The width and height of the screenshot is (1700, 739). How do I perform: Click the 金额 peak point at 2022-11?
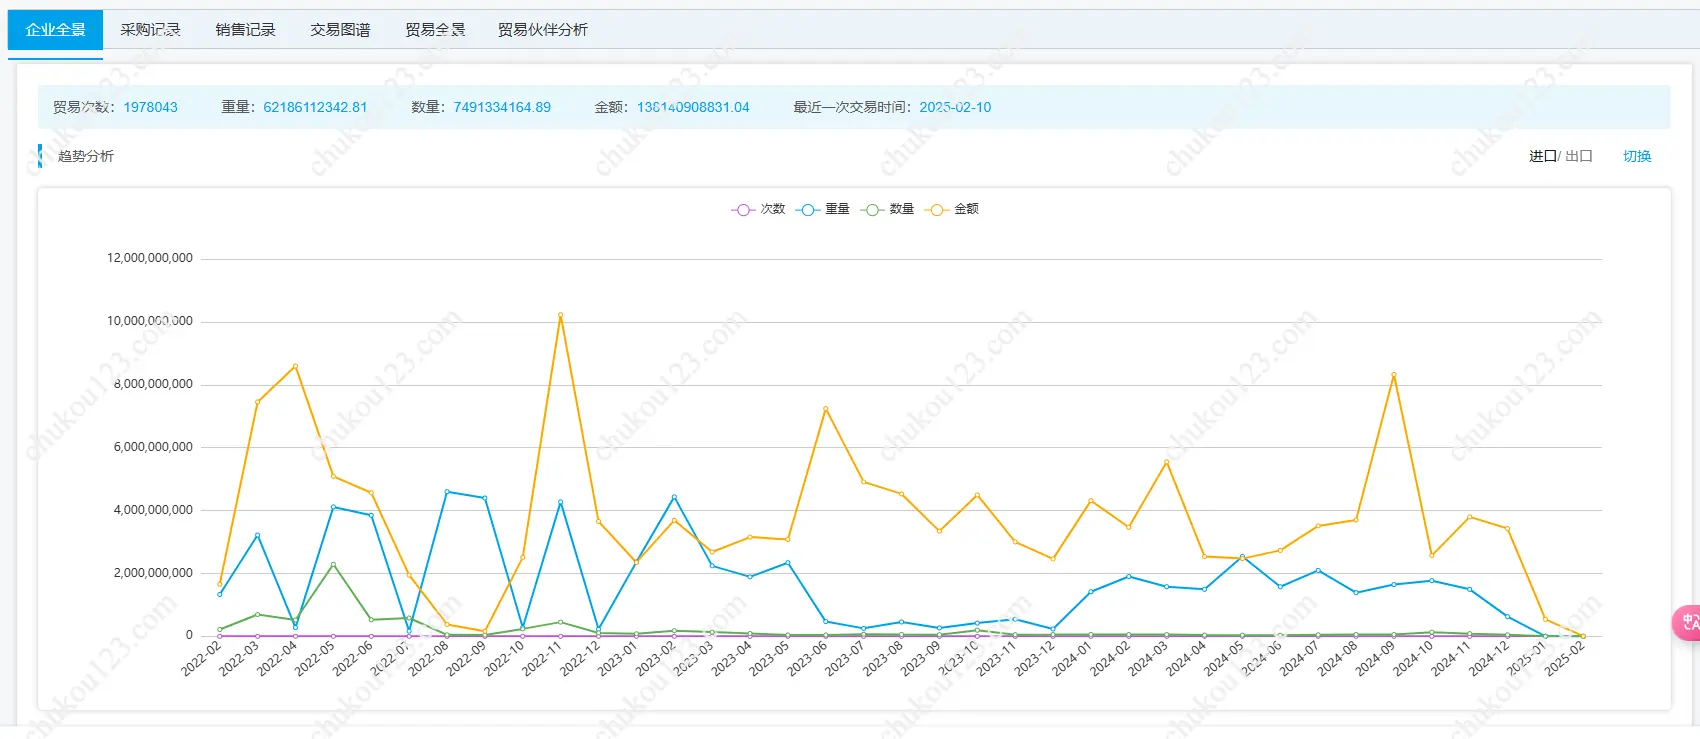[x=560, y=315]
